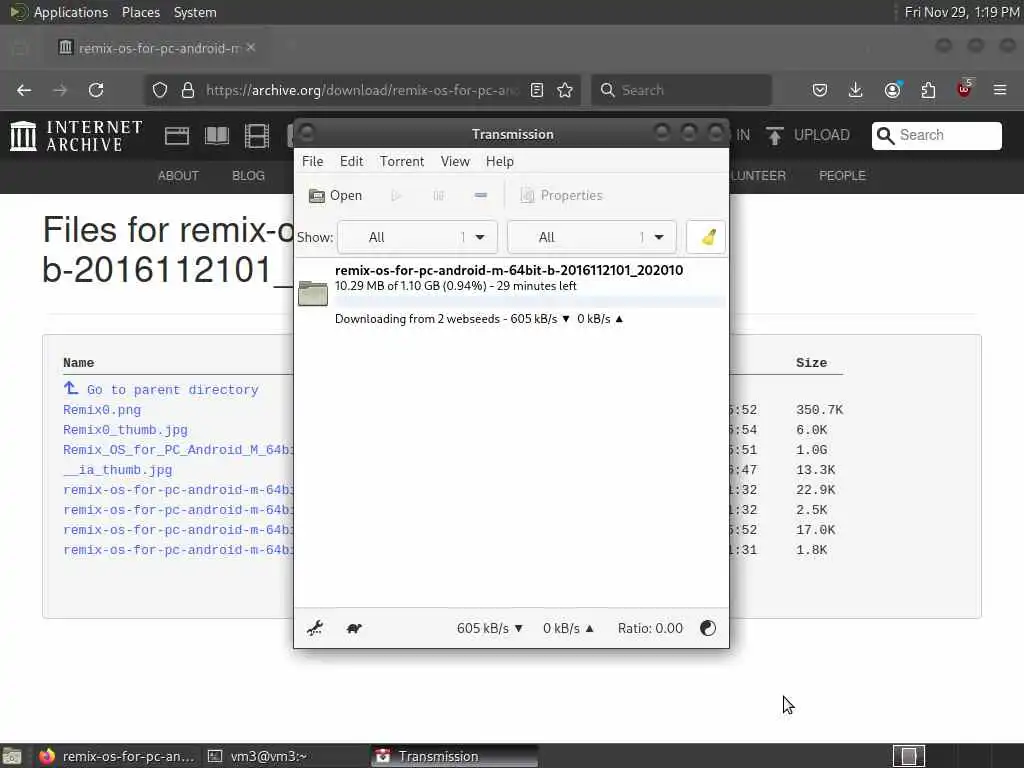The height and width of the screenshot is (768, 1024).
Task: Click the Internet Archive Search box
Action: coord(936,135)
